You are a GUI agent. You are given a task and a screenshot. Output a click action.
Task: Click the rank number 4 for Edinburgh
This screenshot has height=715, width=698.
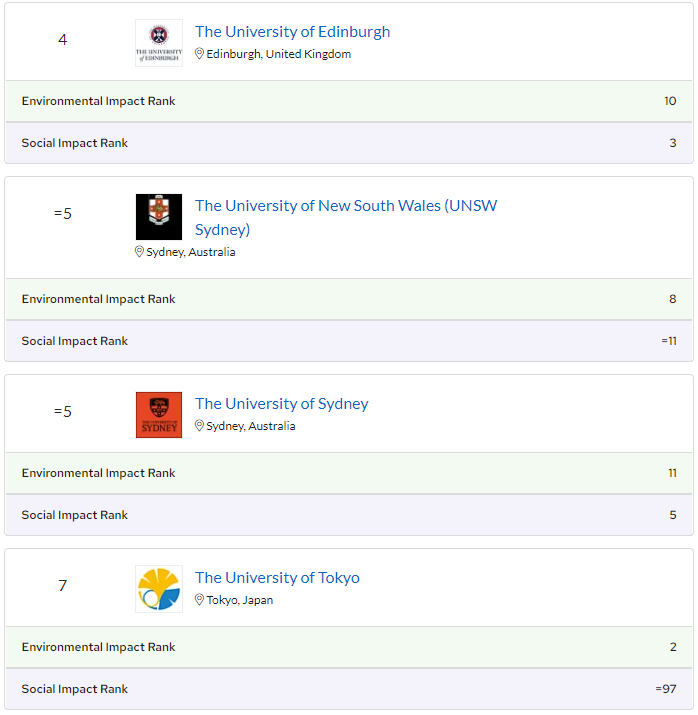click(62, 40)
